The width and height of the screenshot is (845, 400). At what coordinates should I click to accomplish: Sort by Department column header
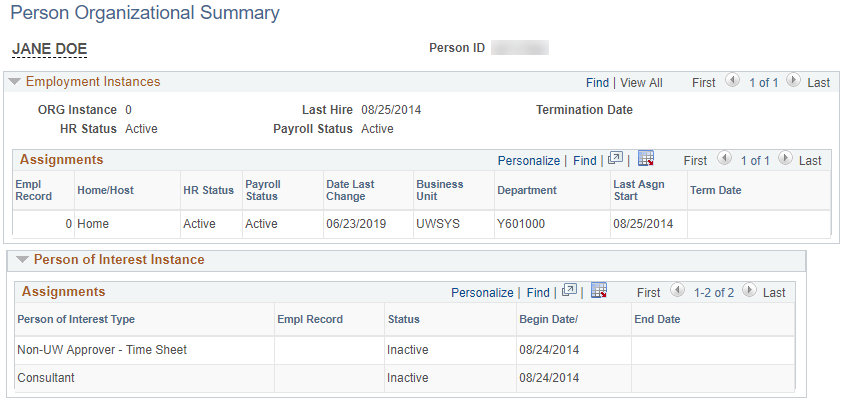pos(527,190)
